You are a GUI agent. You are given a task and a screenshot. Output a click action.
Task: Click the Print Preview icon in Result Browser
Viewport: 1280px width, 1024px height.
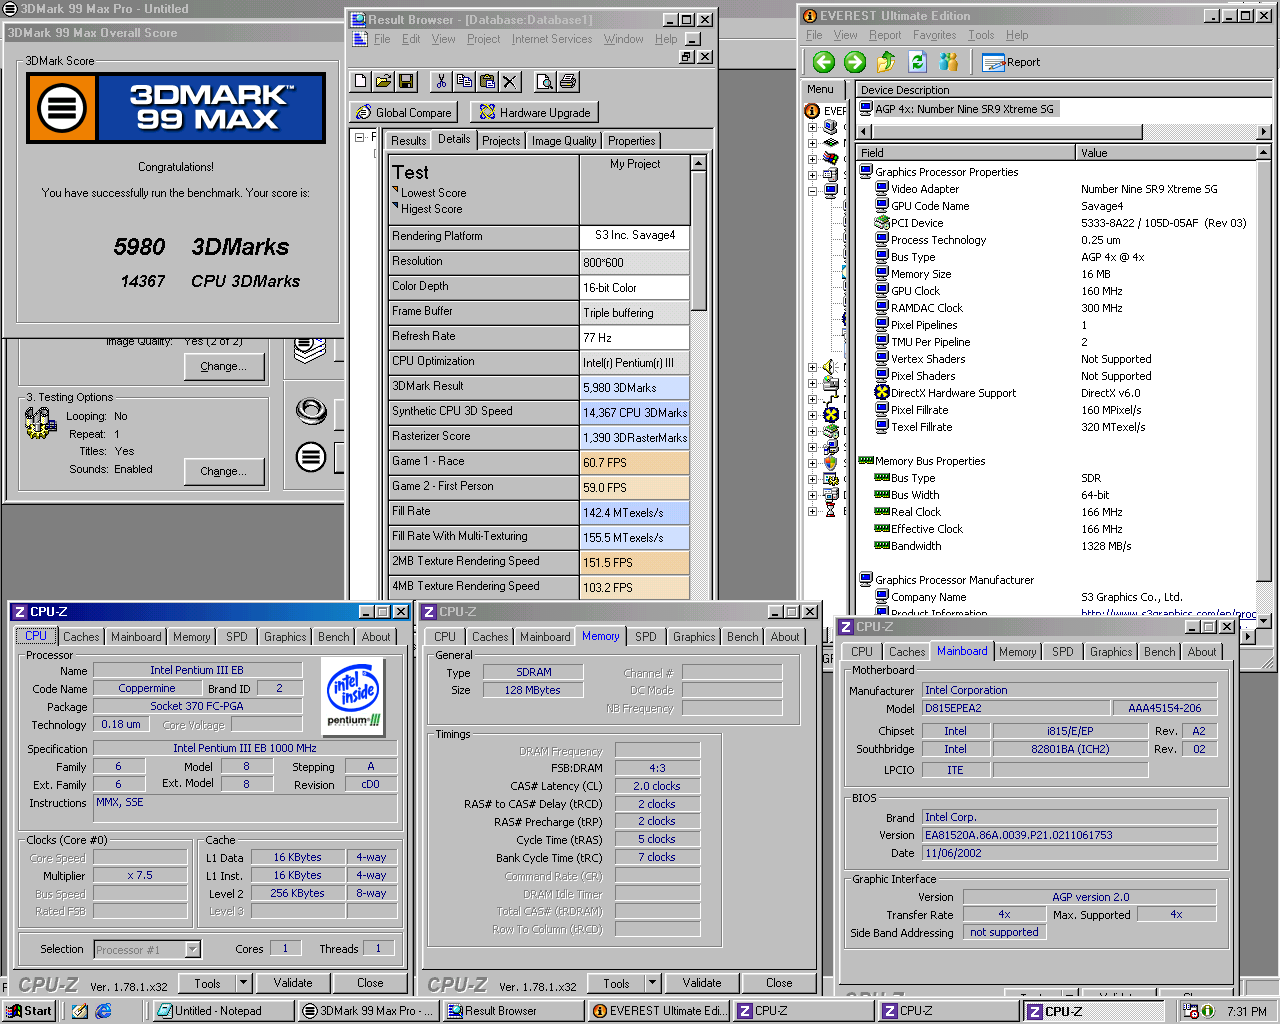point(544,81)
